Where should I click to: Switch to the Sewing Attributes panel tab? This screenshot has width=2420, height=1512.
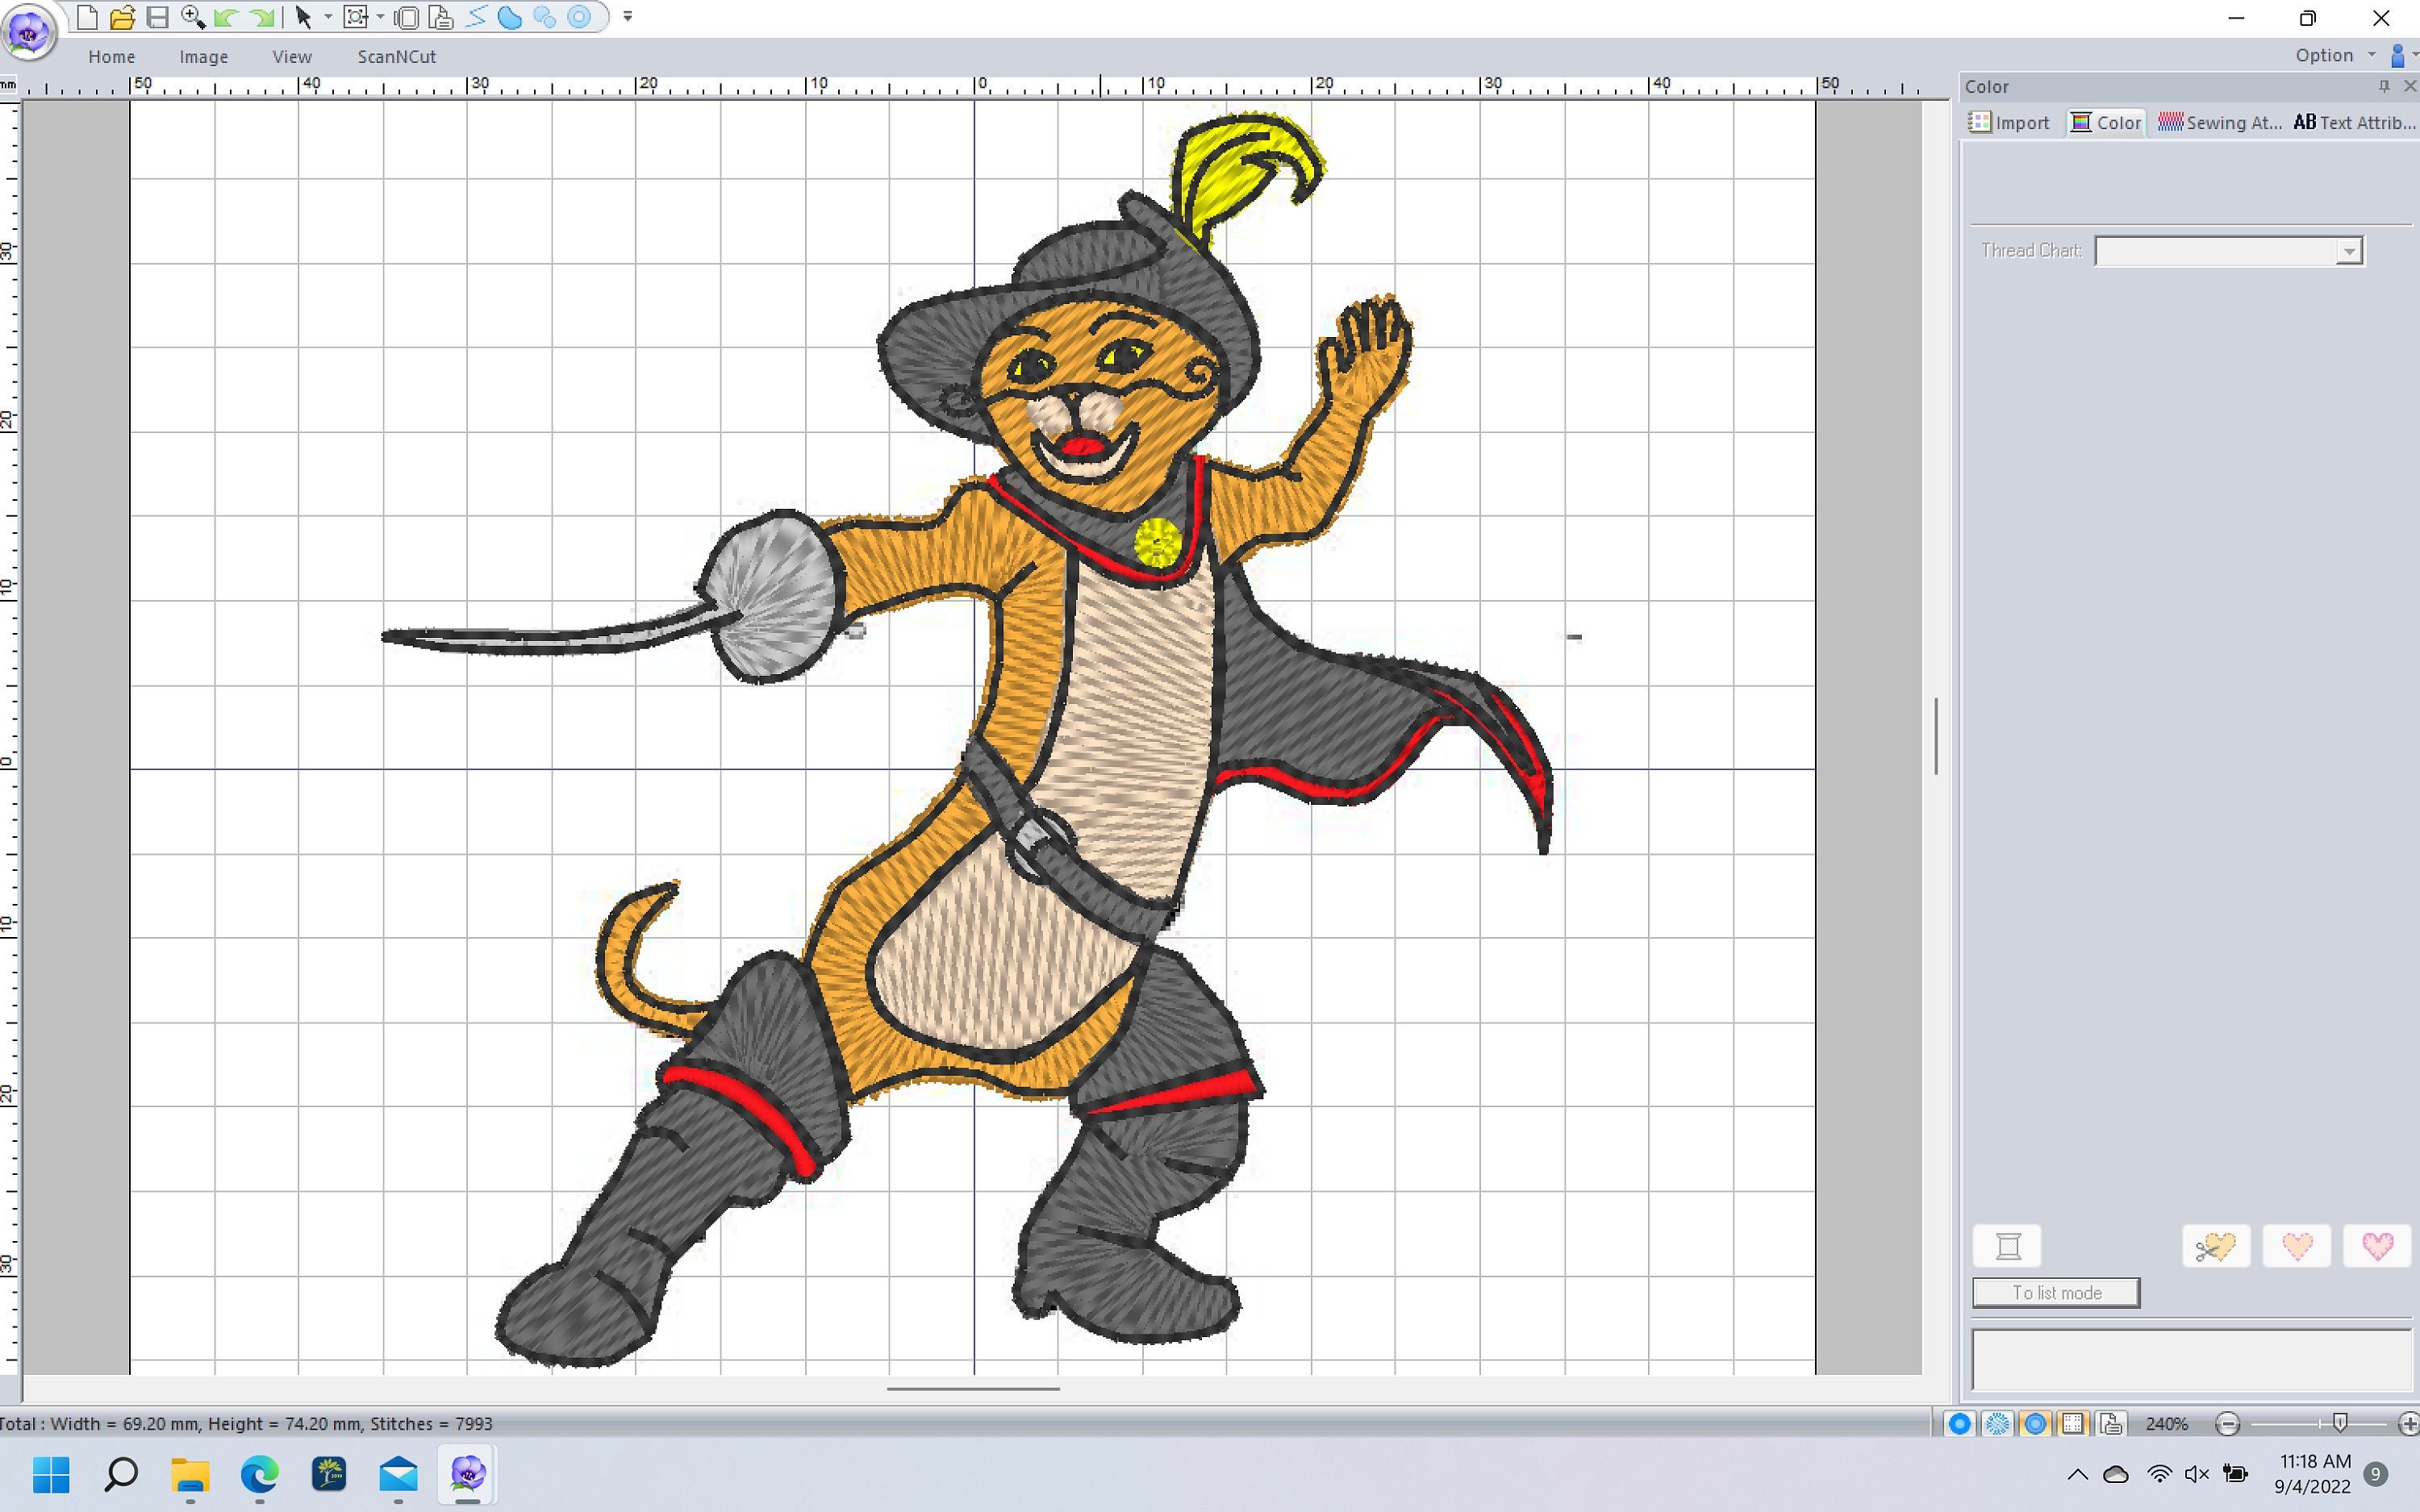point(2219,123)
